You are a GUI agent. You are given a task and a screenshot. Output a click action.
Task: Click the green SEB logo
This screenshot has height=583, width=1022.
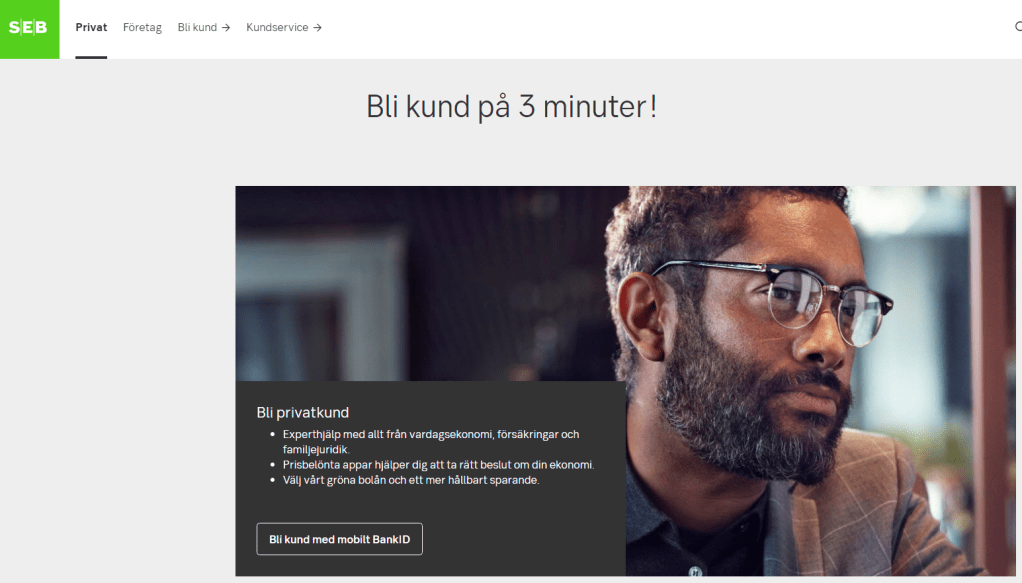pyautogui.click(x=29, y=29)
